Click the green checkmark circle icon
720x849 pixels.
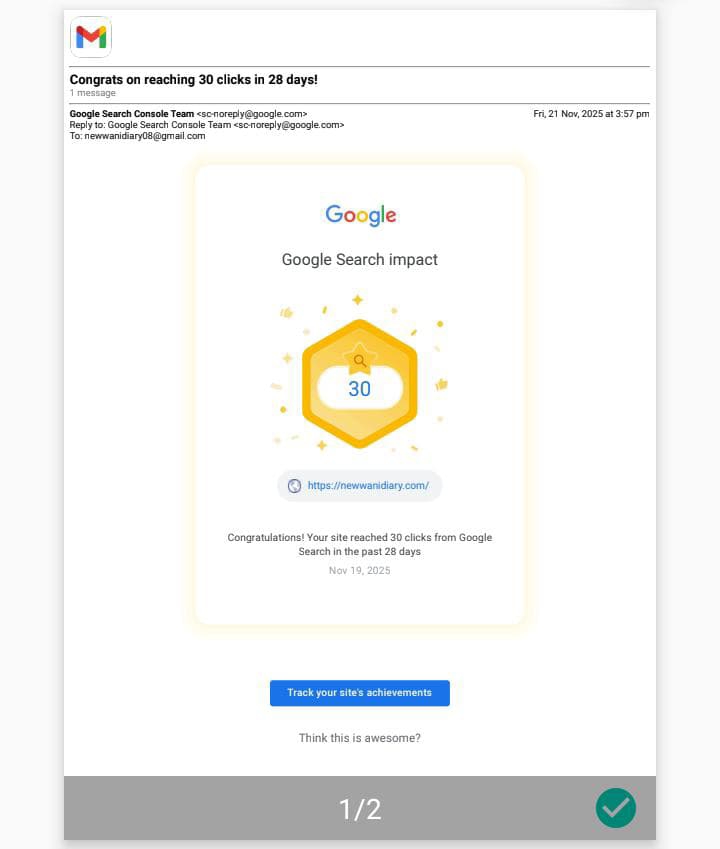[x=616, y=807]
